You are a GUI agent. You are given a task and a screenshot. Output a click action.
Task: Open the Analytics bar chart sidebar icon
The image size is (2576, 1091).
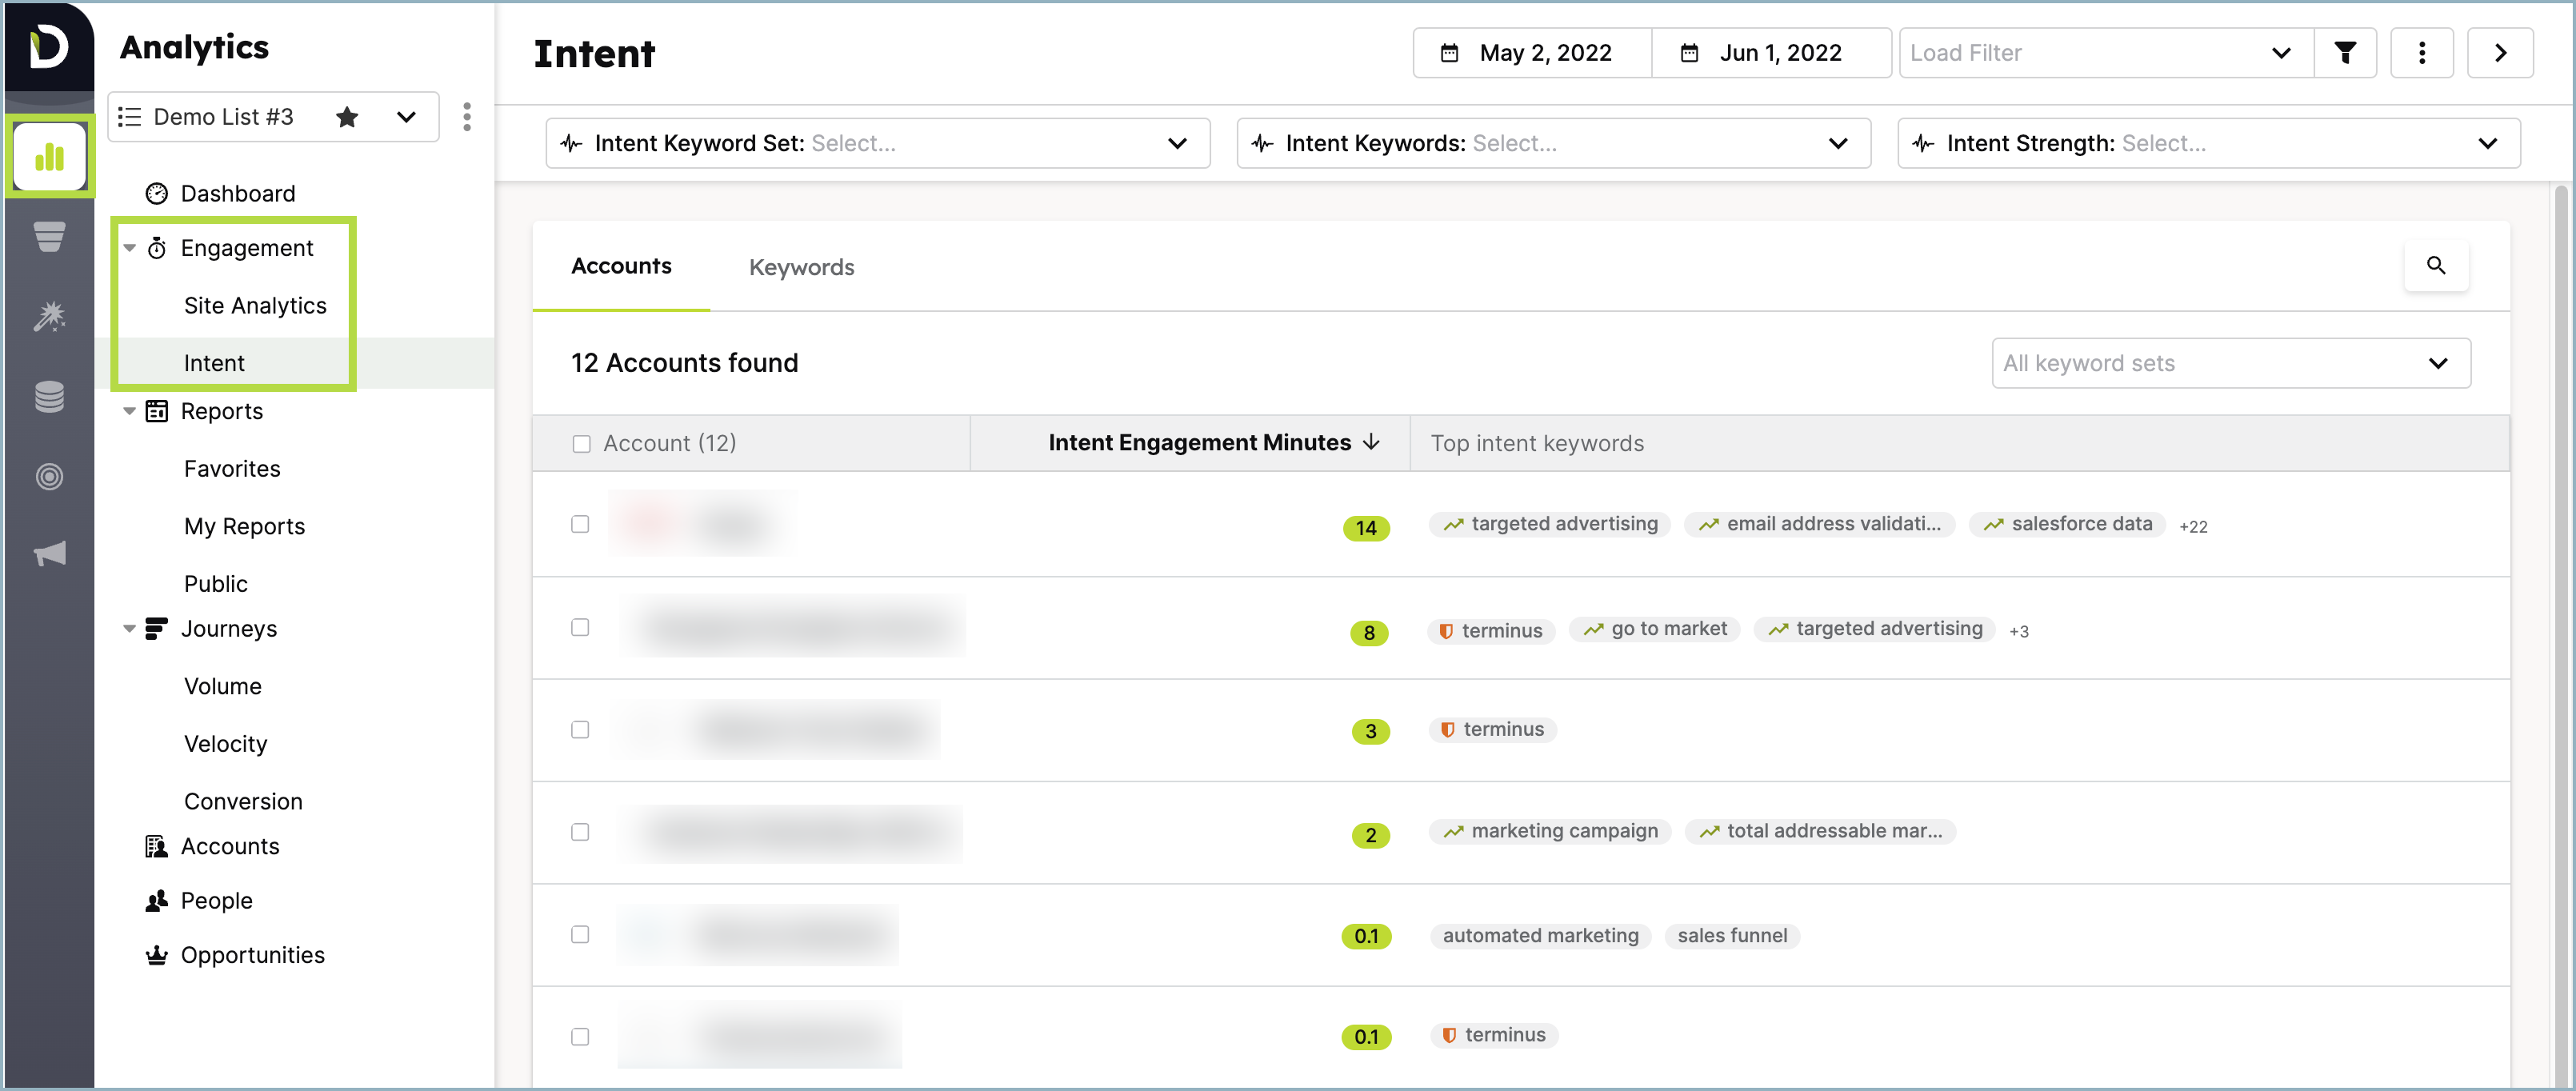49,157
